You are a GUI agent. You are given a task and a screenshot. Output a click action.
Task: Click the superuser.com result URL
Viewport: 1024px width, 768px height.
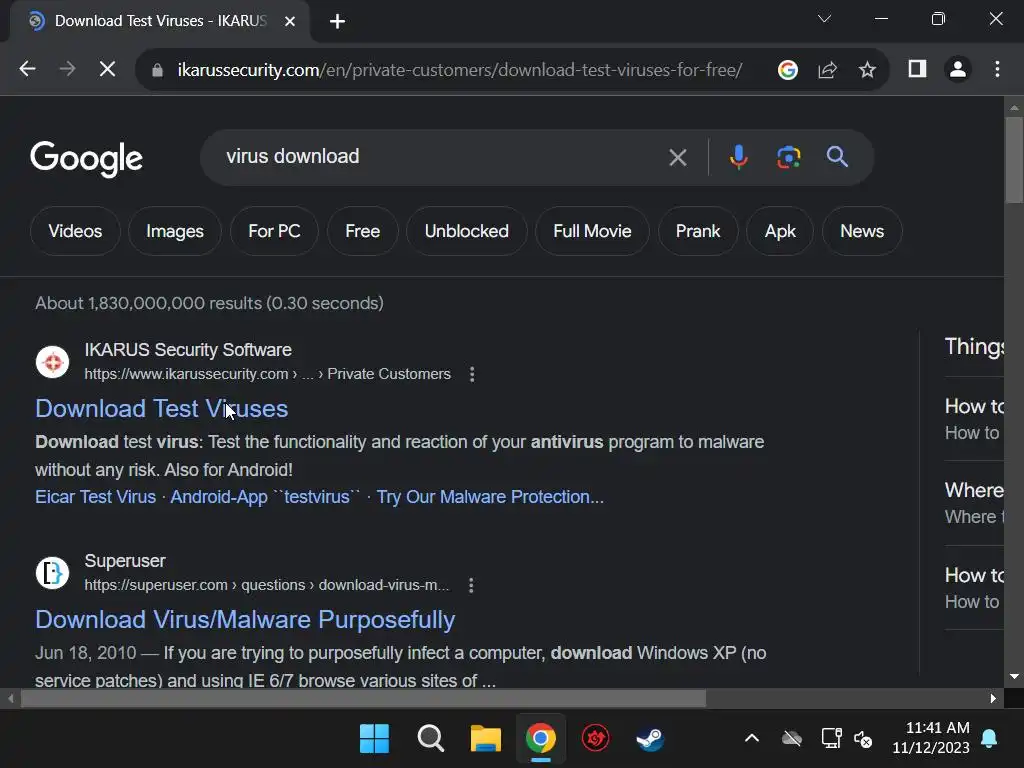coord(266,585)
